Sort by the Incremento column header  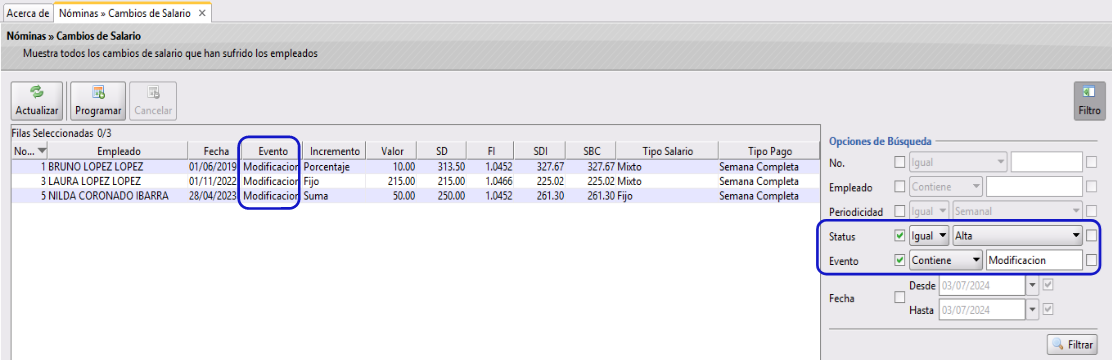pos(335,151)
